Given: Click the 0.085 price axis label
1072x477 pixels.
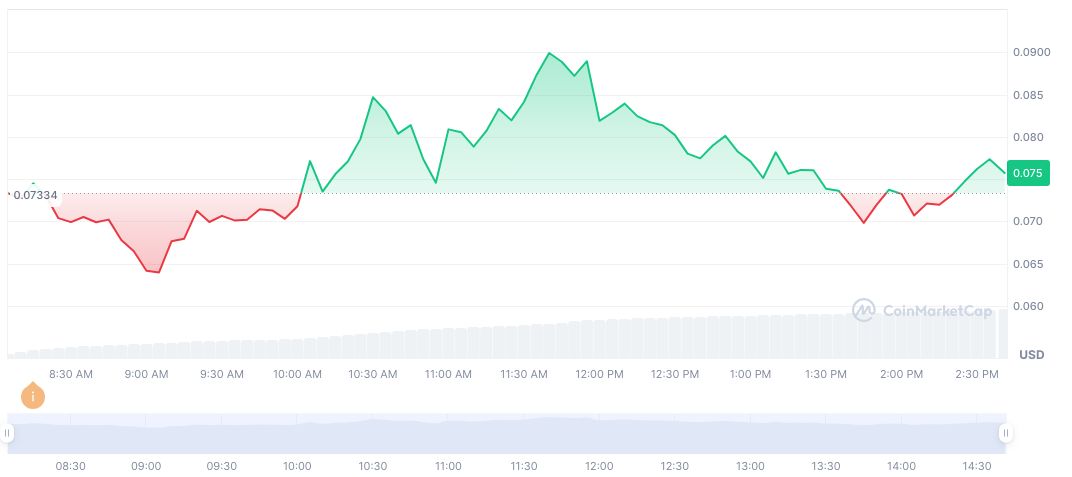Looking at the screenshot, I should 1031,96.
